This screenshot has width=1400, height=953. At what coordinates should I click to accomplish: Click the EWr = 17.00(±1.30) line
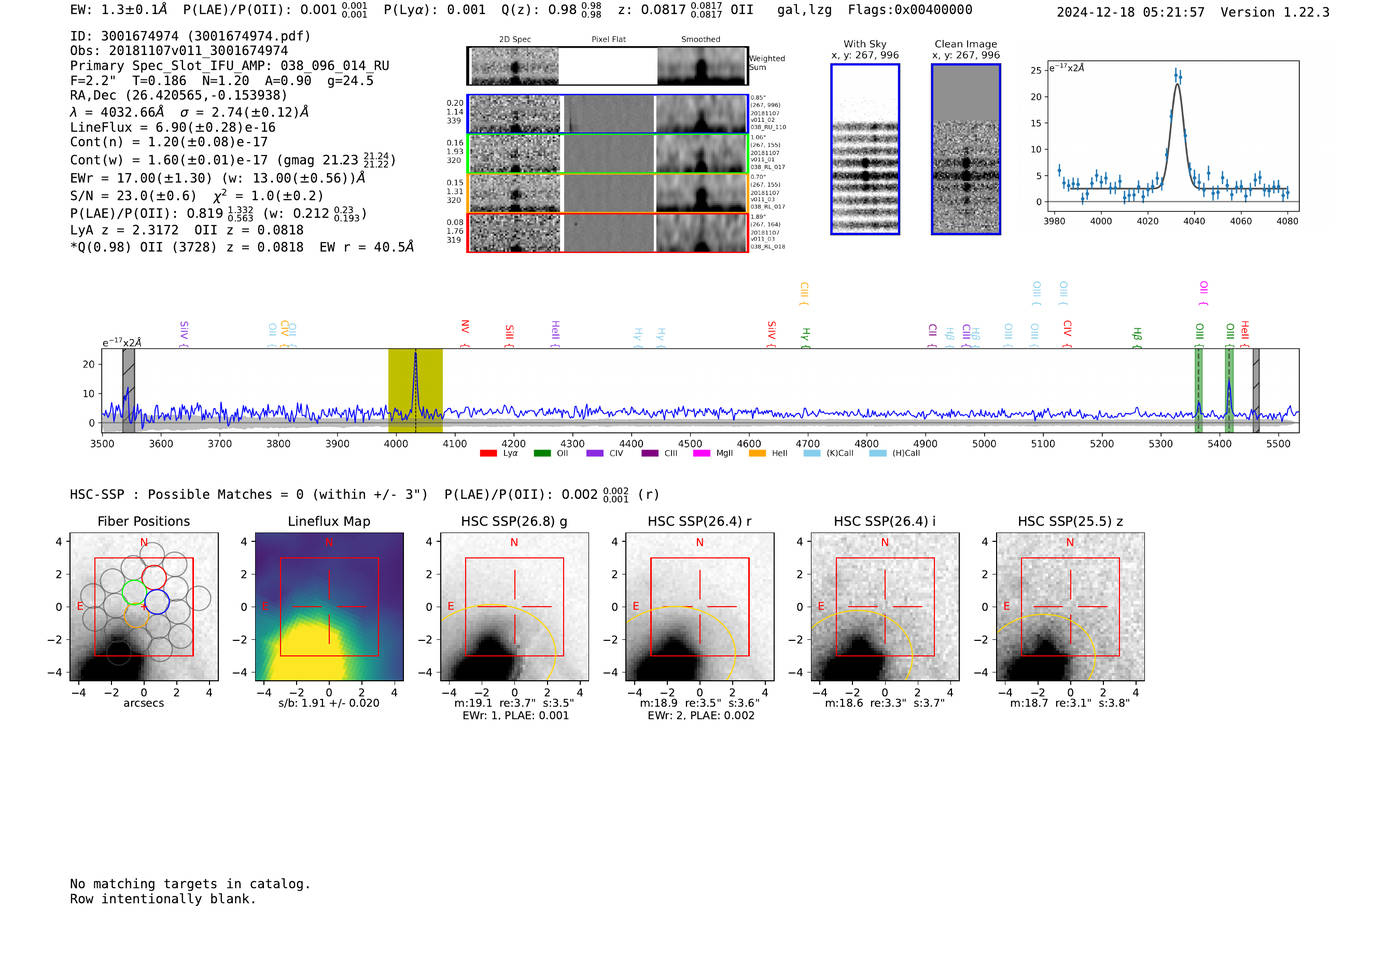(x=218, y=178)
